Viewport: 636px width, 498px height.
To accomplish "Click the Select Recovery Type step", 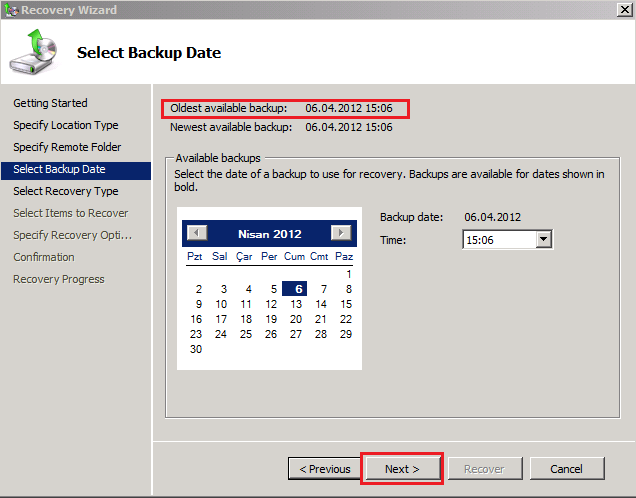I will point(65,191).
